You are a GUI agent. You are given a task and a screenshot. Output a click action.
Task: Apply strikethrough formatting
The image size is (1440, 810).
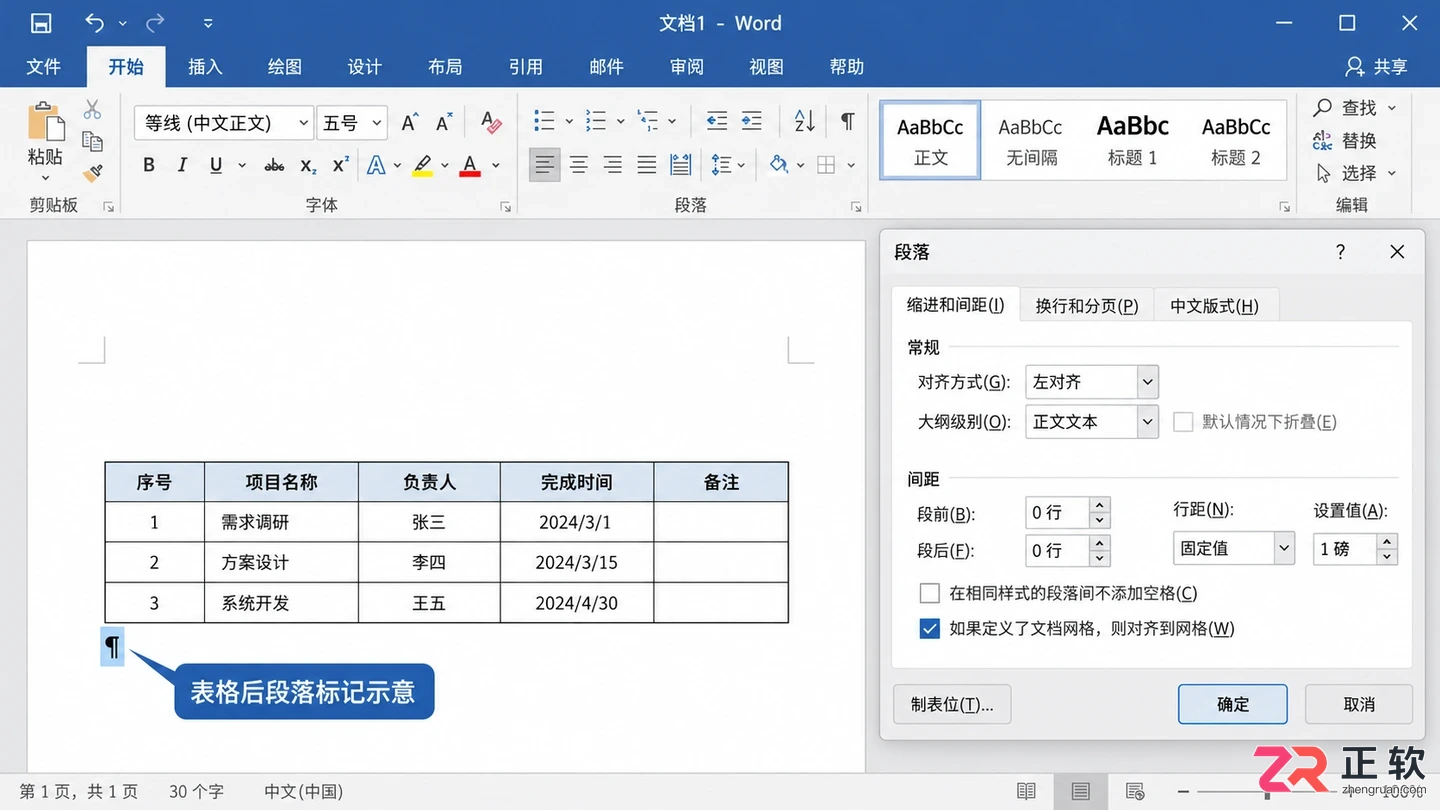[x=274, y=165]
